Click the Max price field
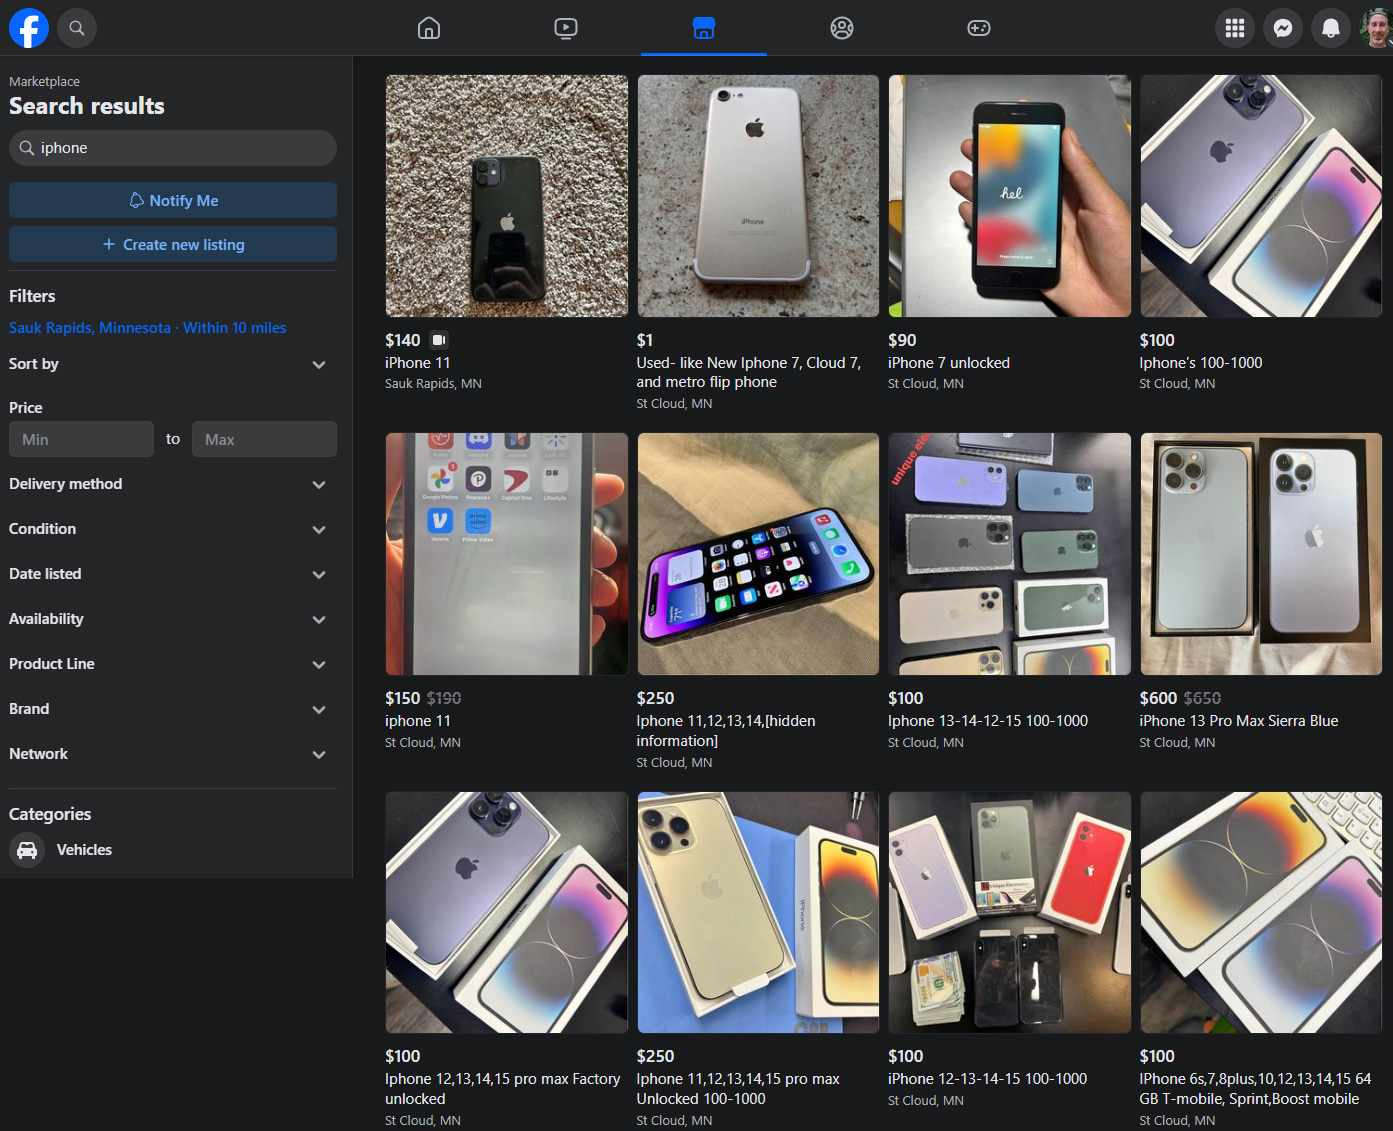Viewport: 1393px width, 1131px height. pyautogui.click(x=264, y=439)
